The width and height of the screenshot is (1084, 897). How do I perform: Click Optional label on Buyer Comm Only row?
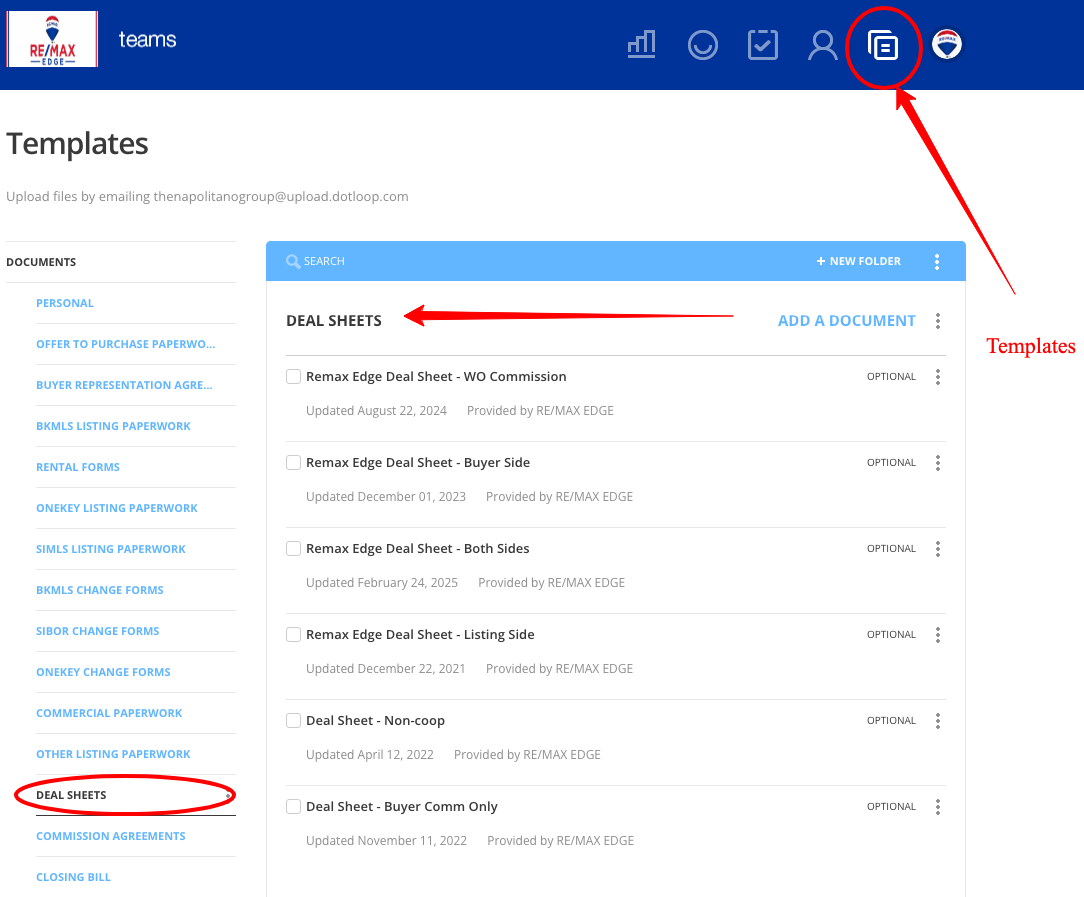[x=891, y=806]
